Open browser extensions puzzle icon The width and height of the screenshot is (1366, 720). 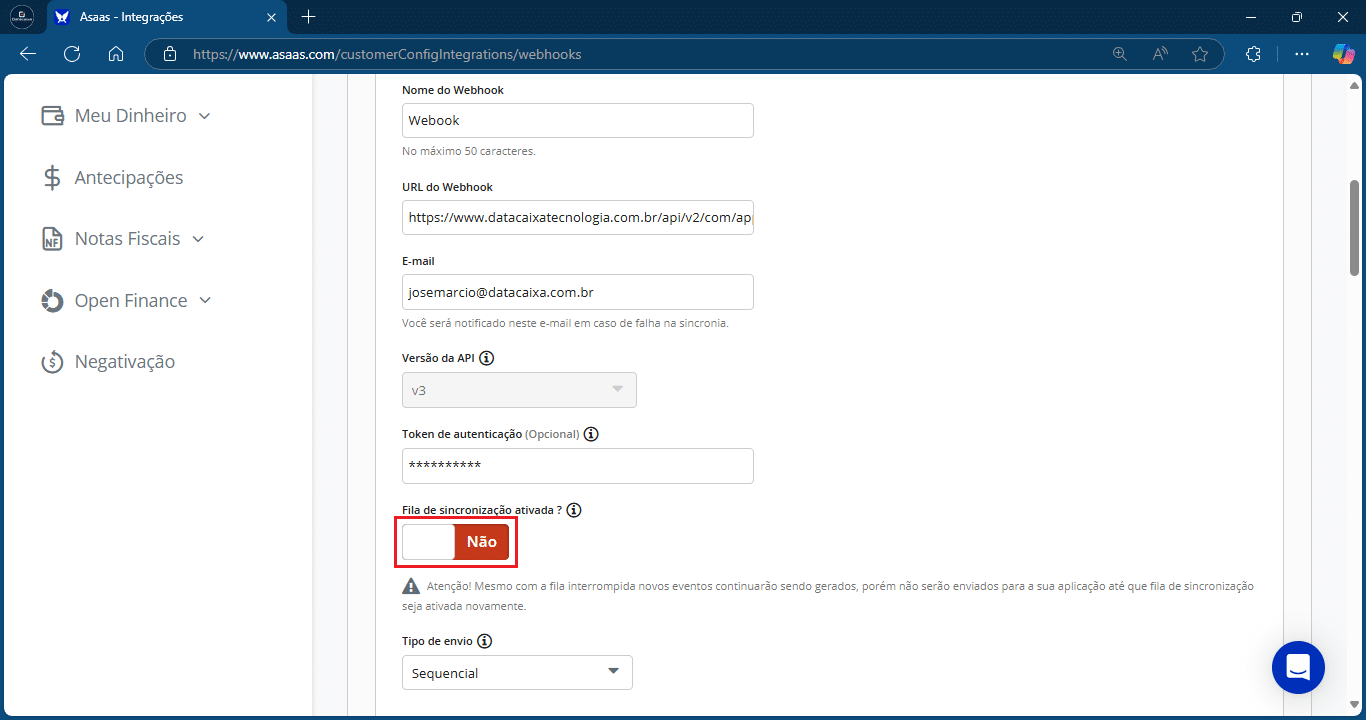point(1254,54)
